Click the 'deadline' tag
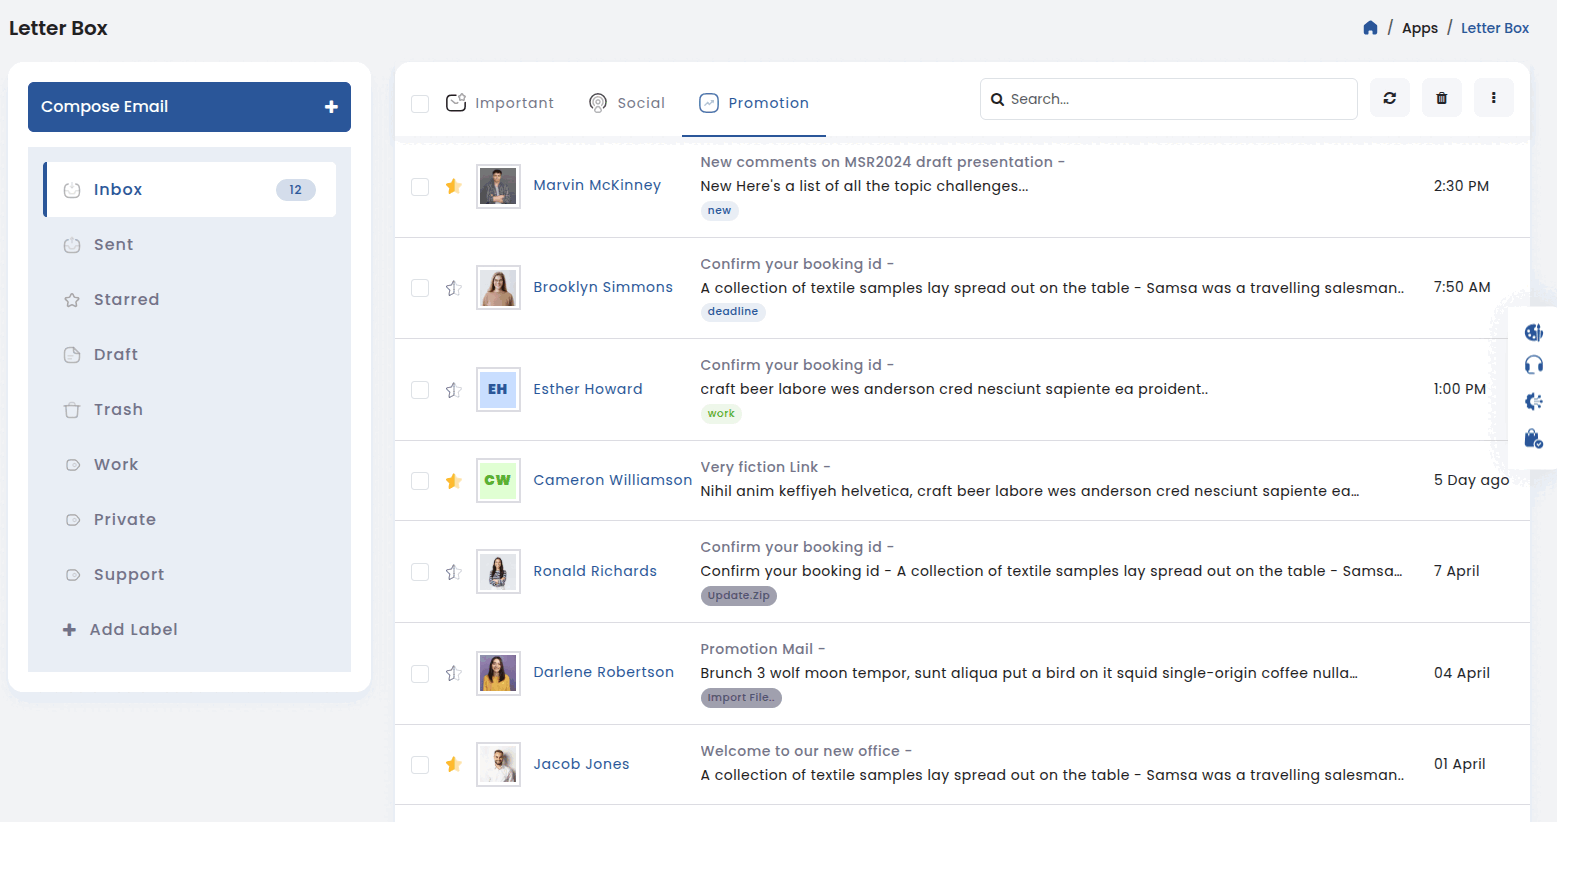This screenshot has width=1583, height=893. point(732,312)
